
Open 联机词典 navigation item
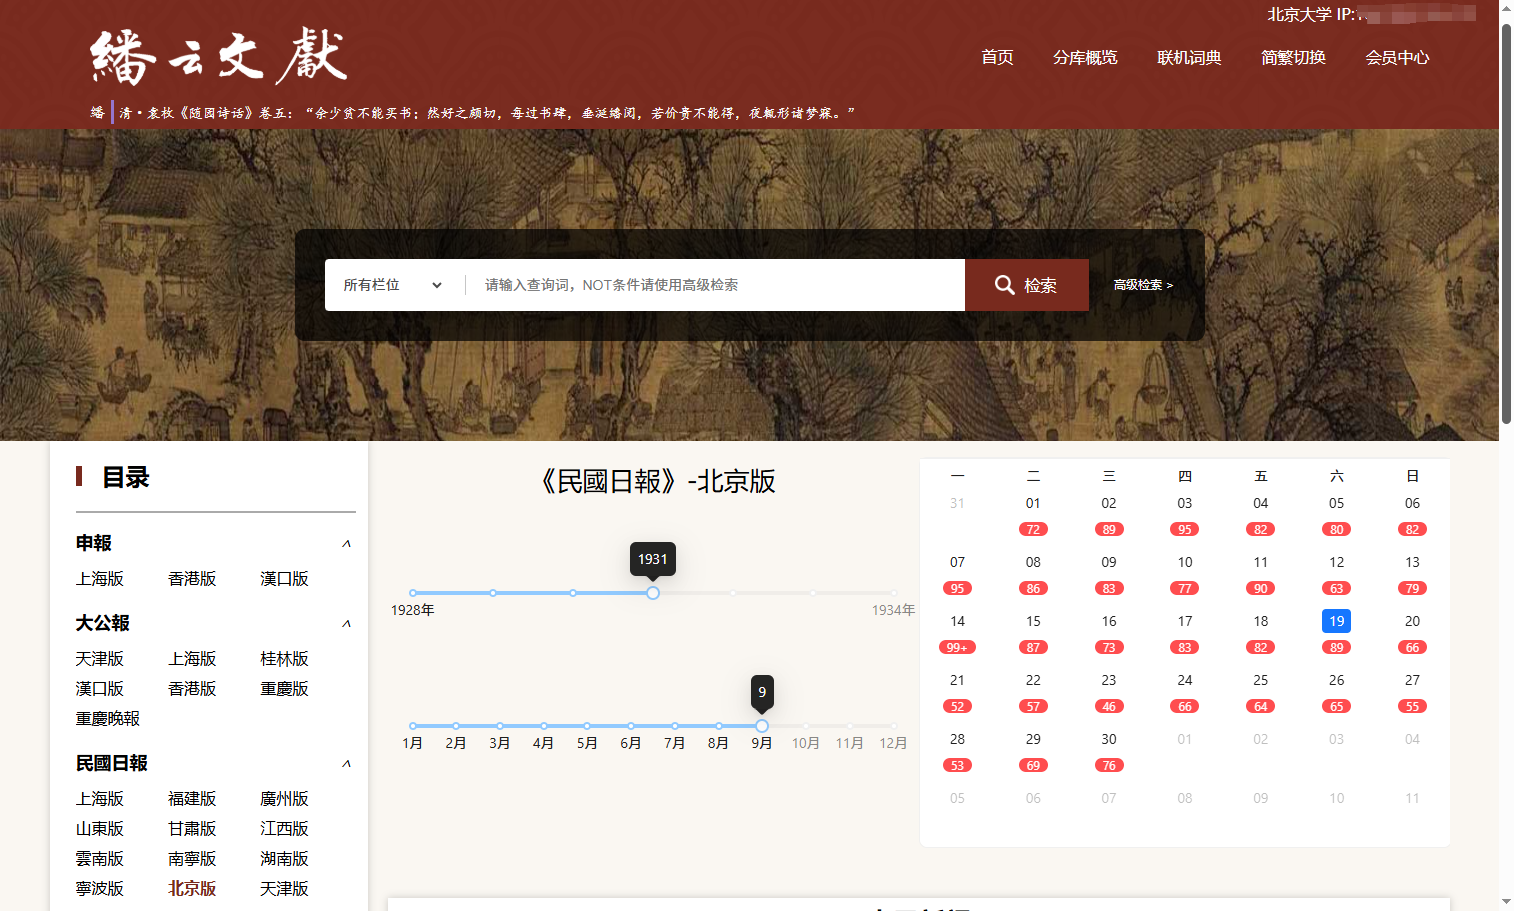[x=1189, y=57]
